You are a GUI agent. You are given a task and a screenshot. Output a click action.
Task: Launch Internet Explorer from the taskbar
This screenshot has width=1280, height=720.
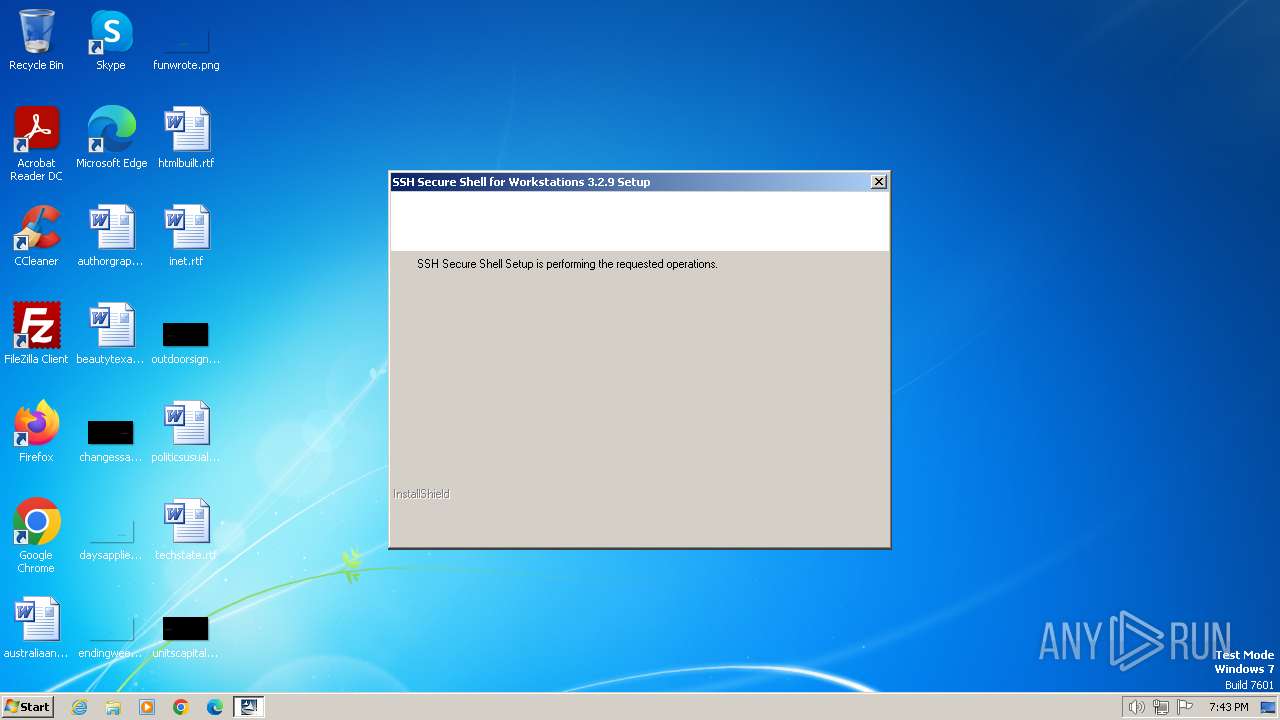pos(79,707)
